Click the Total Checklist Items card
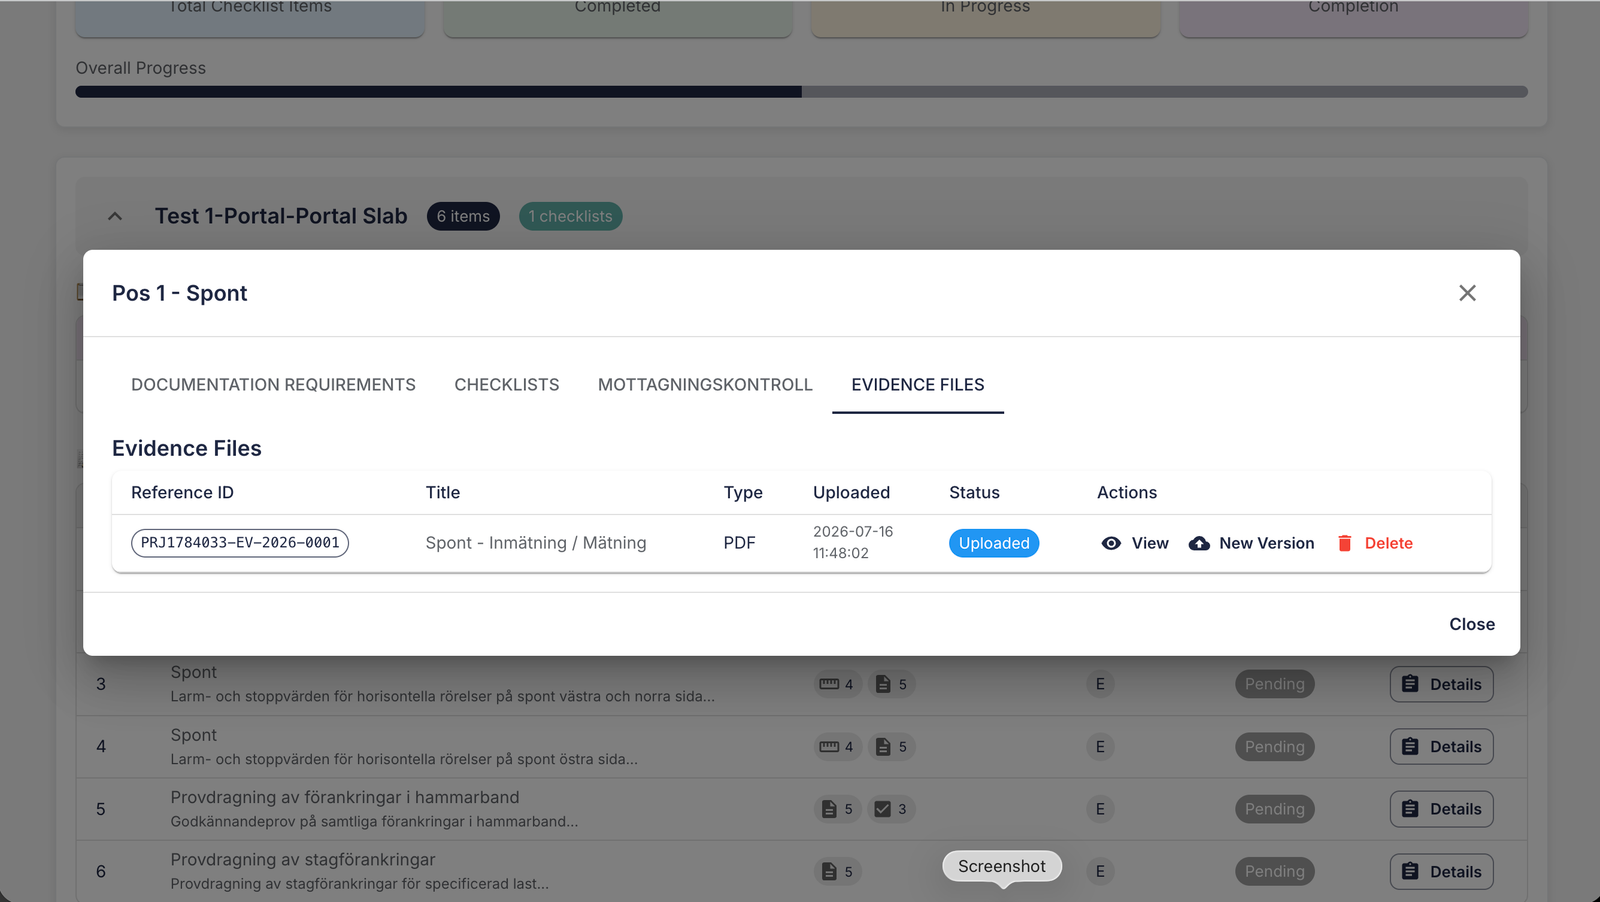The width and height of the screenshot is (1600, 902). click(250, 18)
